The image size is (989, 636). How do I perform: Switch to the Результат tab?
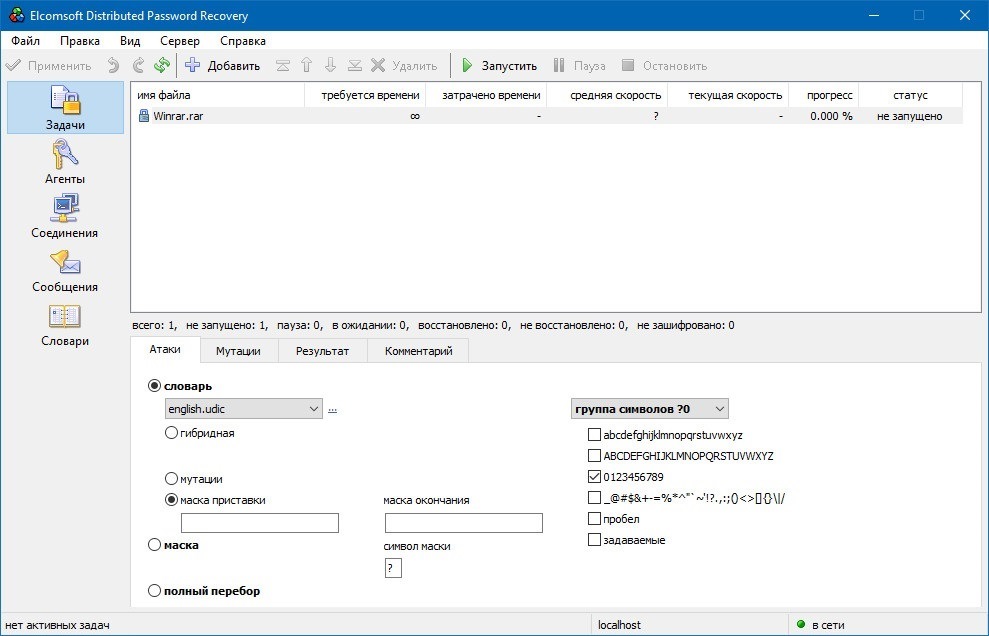click(x=321, y=351)
